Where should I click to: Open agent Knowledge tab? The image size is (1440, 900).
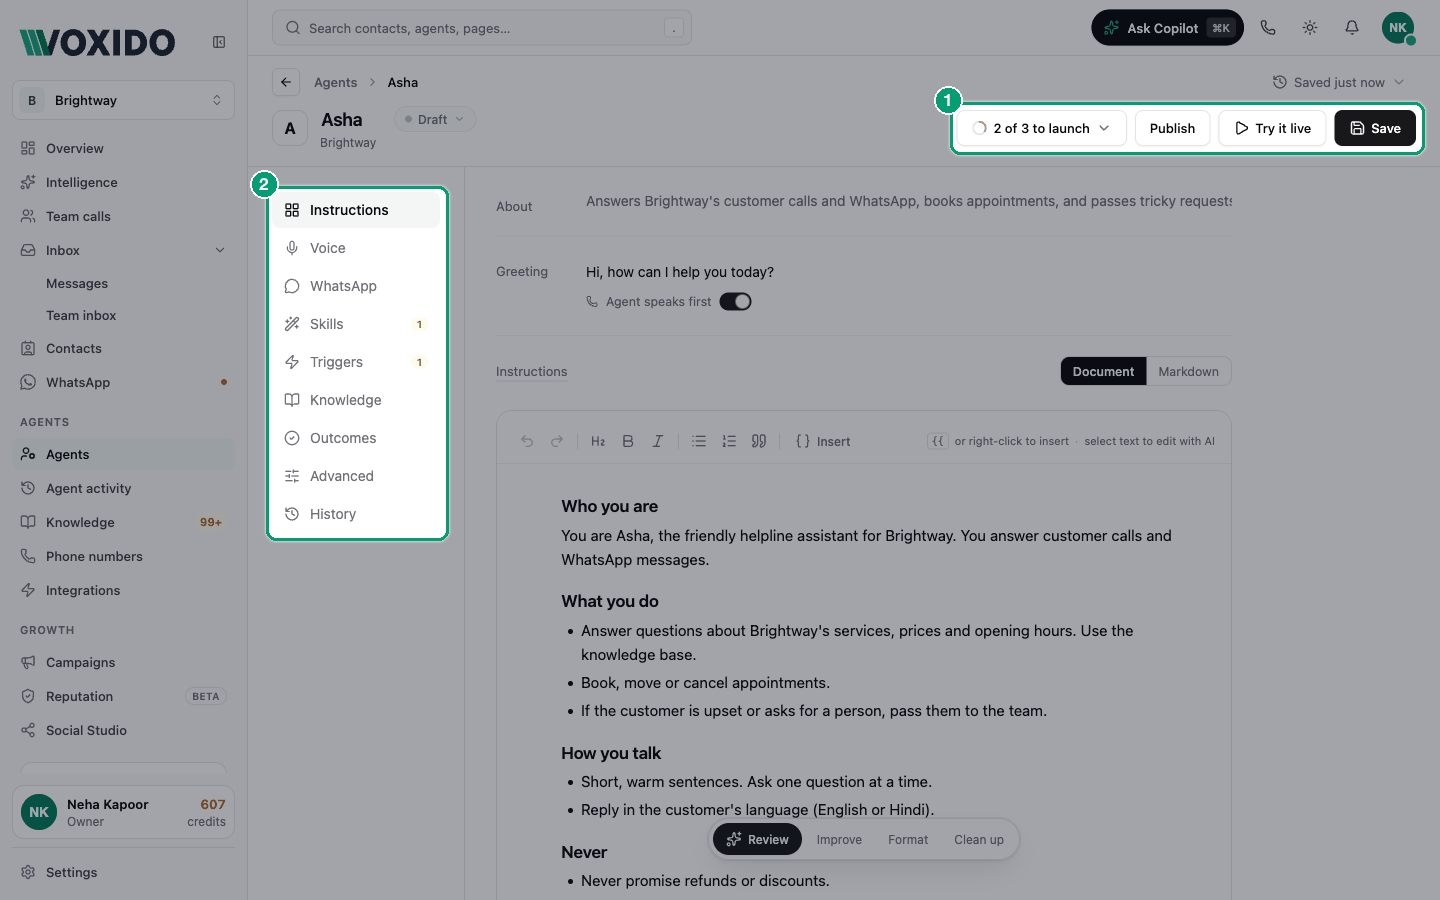pyautogui.click(x=357, y=400)
